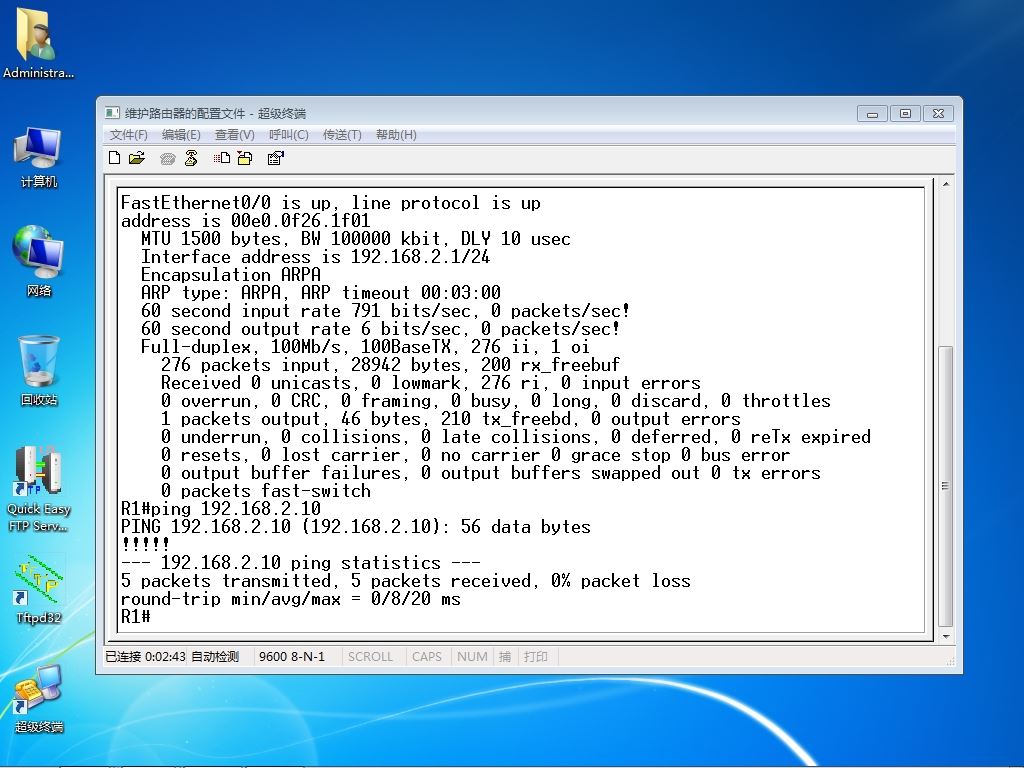Select the 超级终端 desktop shortcut
The image size is (1024, 768).
(38, 699)
